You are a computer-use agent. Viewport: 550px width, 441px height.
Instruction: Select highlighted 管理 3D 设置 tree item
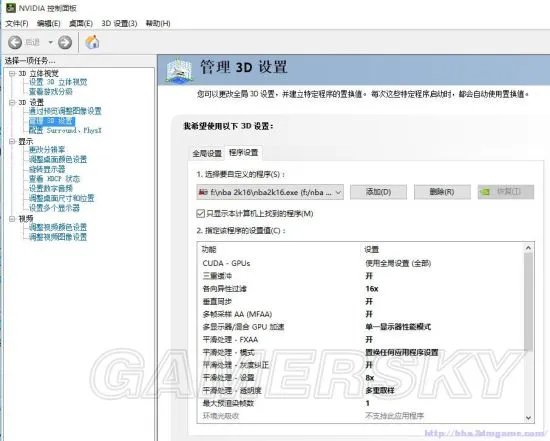click(52, 121)
